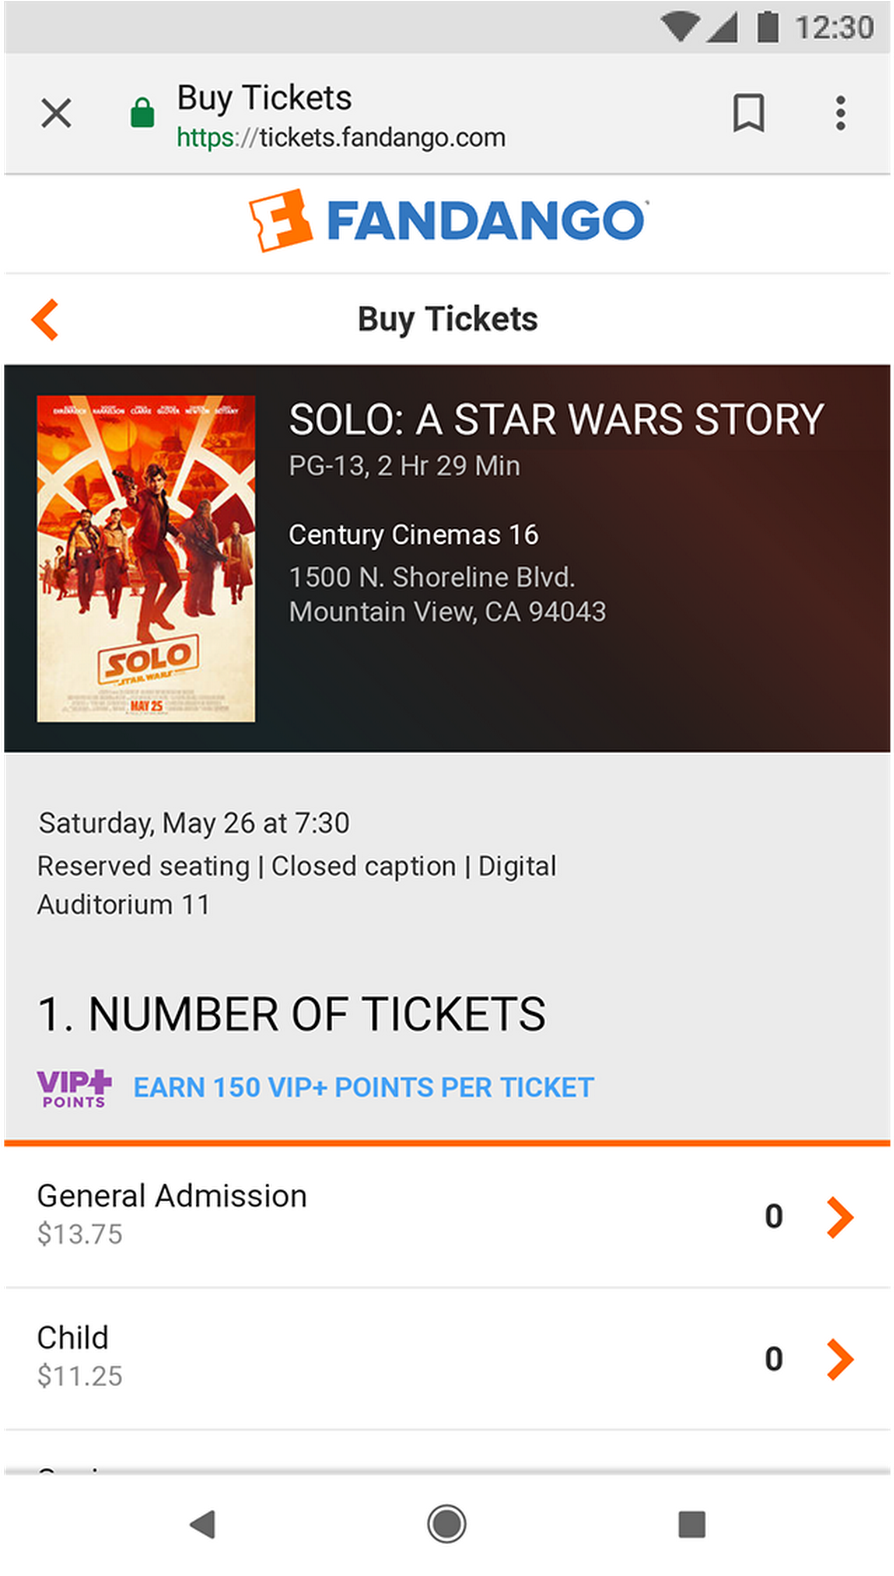Open the Solo movie poster thumbnail

click(146, 559)
